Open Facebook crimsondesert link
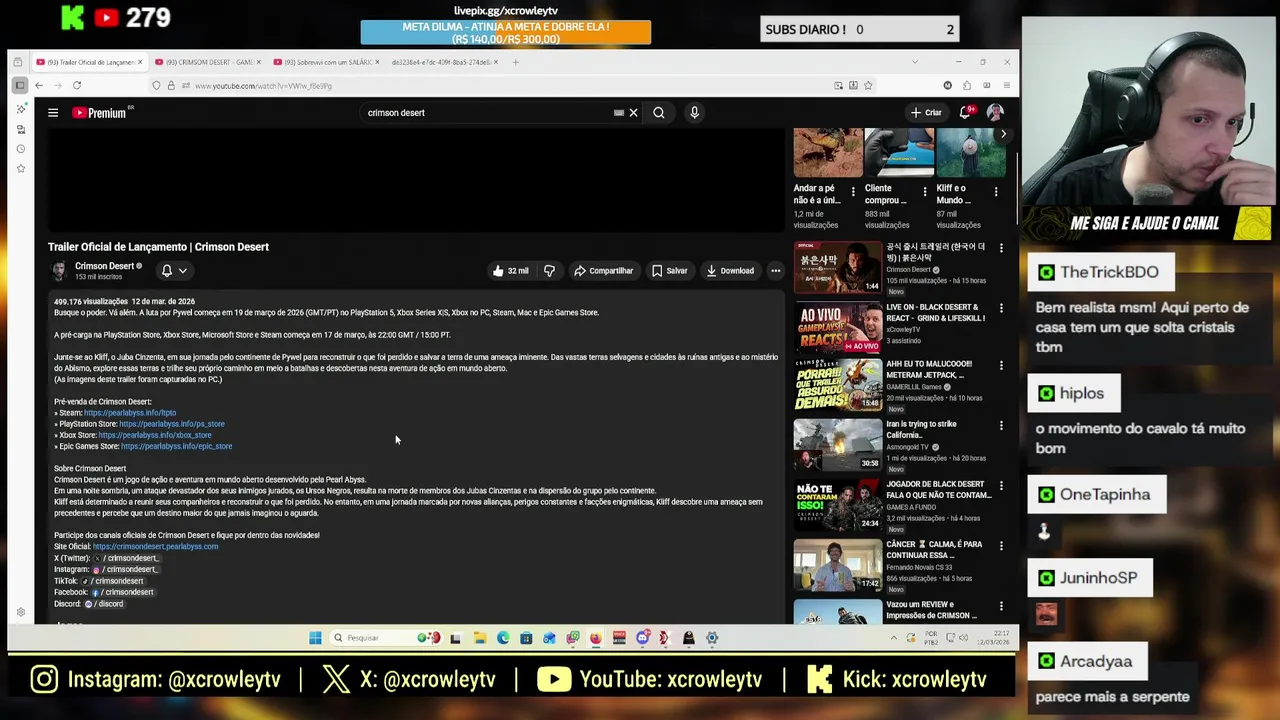Image resolution: width=1280 pixels, height=720 pixels. tap(123, 592)
